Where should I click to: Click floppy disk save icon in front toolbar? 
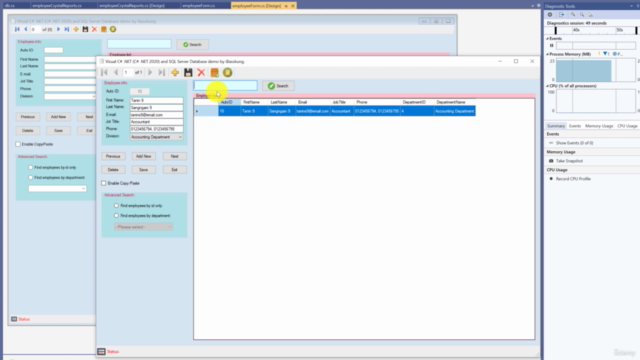click(188, 73)
